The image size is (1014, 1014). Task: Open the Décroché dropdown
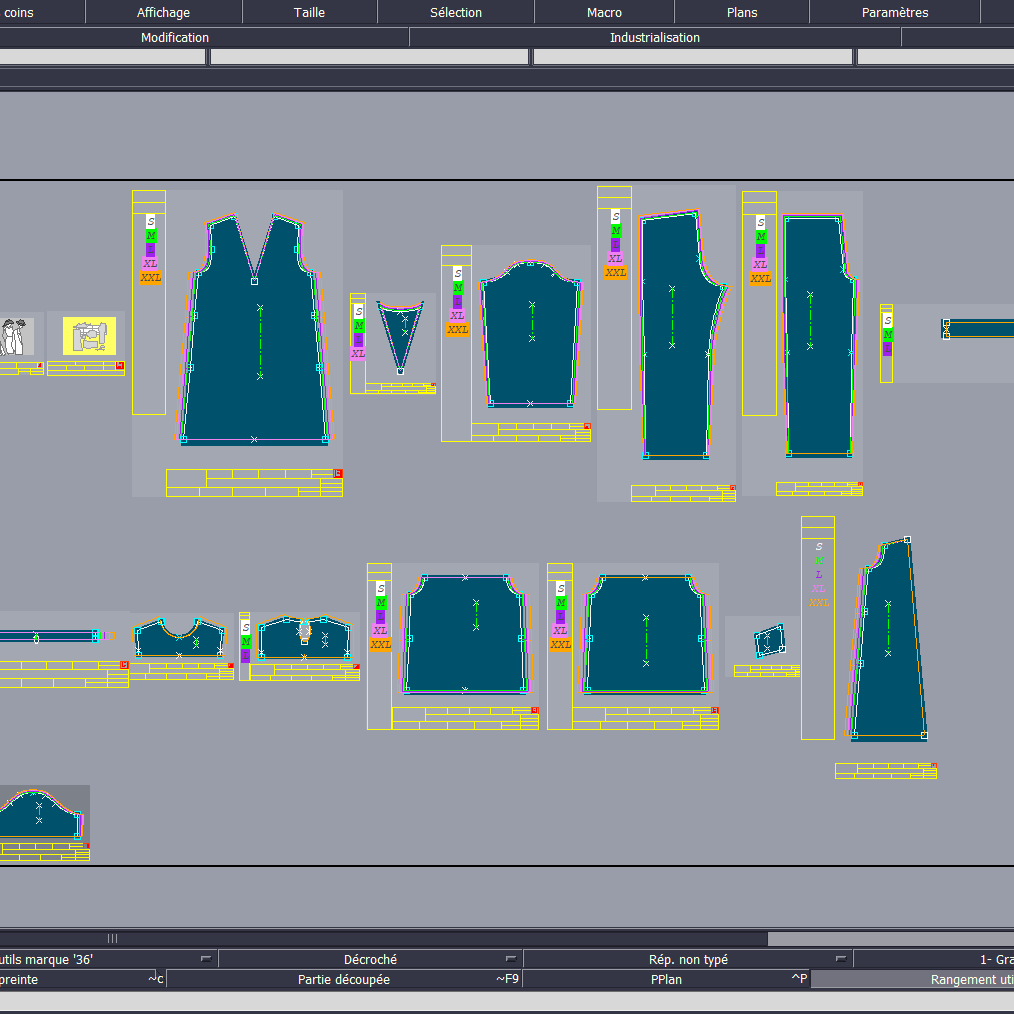point(370,959)
